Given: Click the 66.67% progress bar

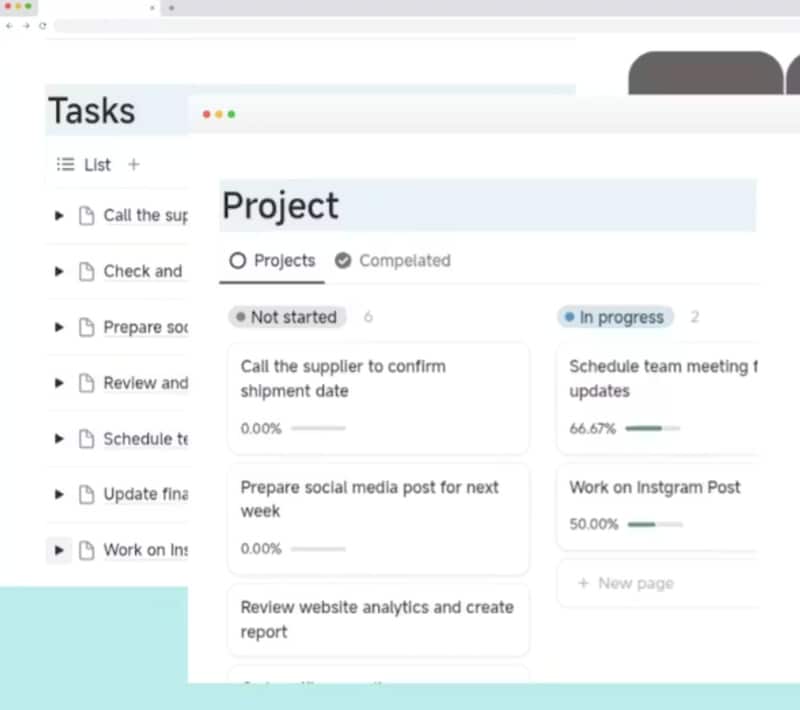Looking at the screenshot, I should pyautogui.click(x=652, y=428).
